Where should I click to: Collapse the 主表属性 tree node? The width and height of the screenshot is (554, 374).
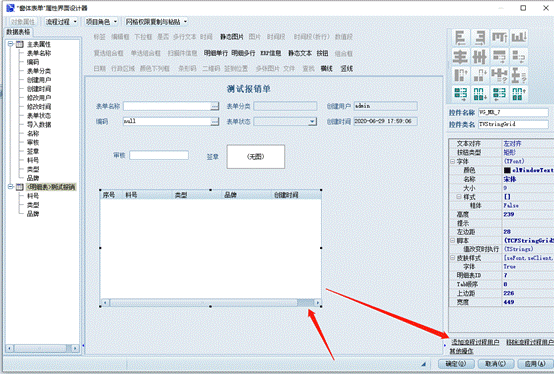[11, 44]
